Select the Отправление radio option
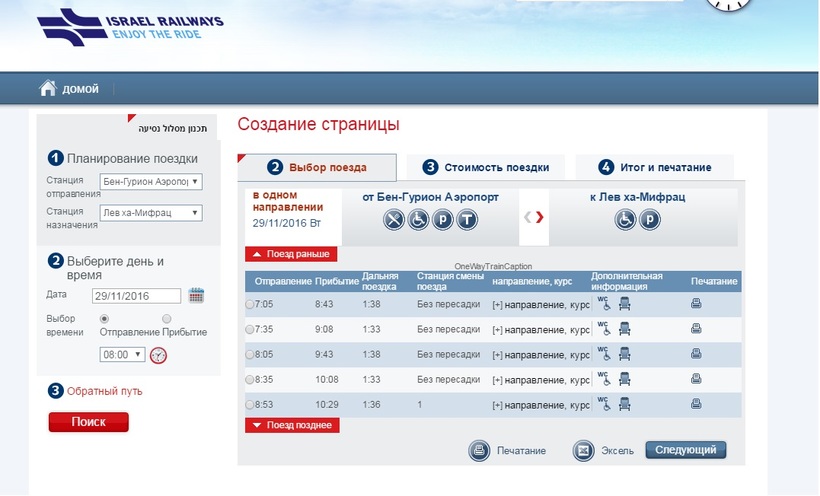The image size is (820, 496). 104,319
